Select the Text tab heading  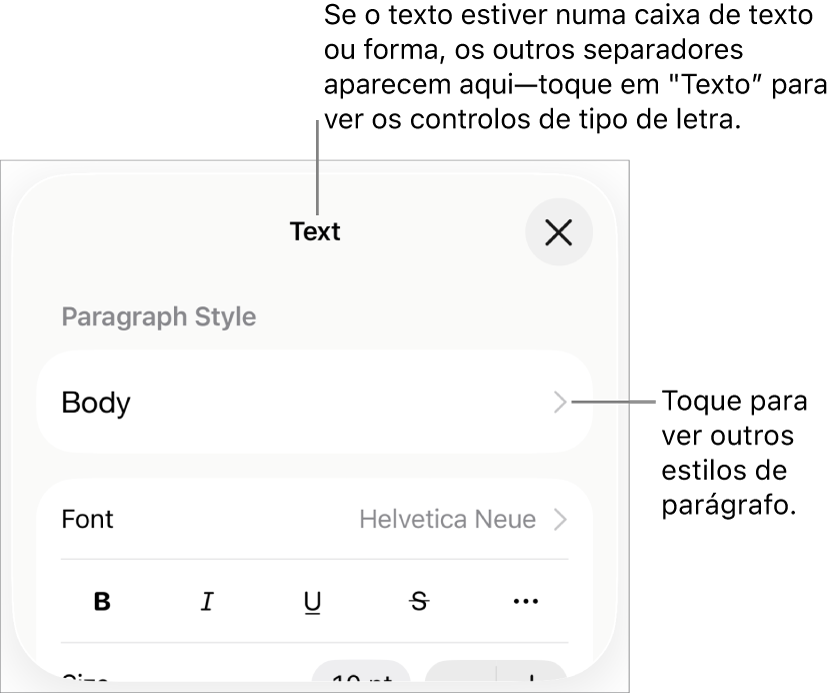click(315, 232)
